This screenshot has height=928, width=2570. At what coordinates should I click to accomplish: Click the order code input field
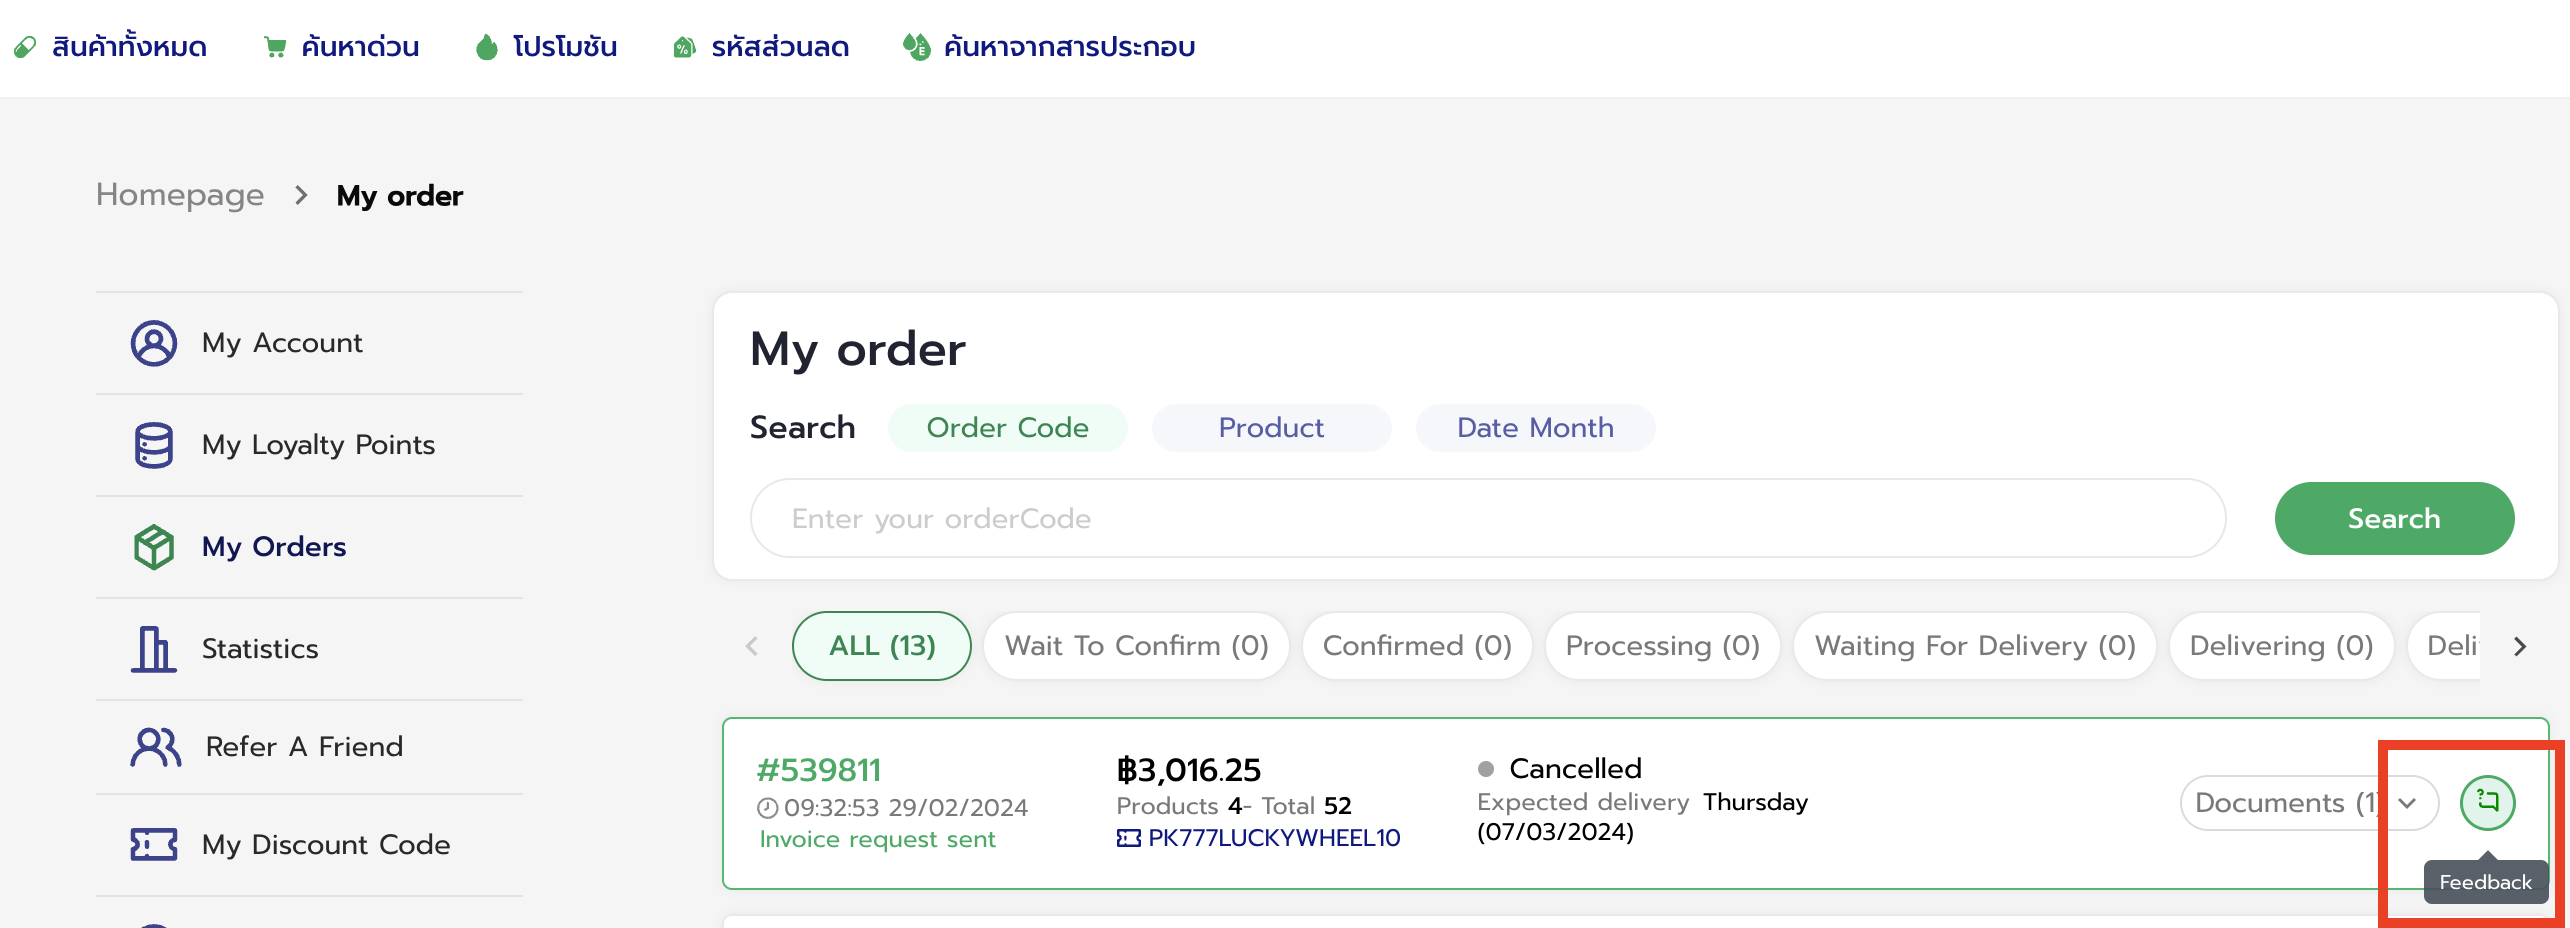click(x=1488, y=519)
